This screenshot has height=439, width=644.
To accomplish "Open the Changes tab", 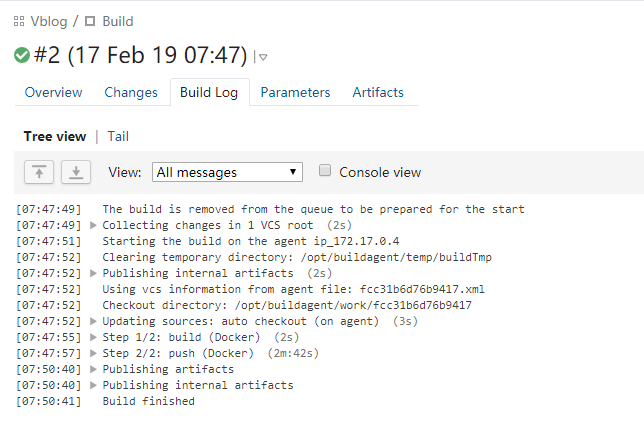I will tap(131, 92).
